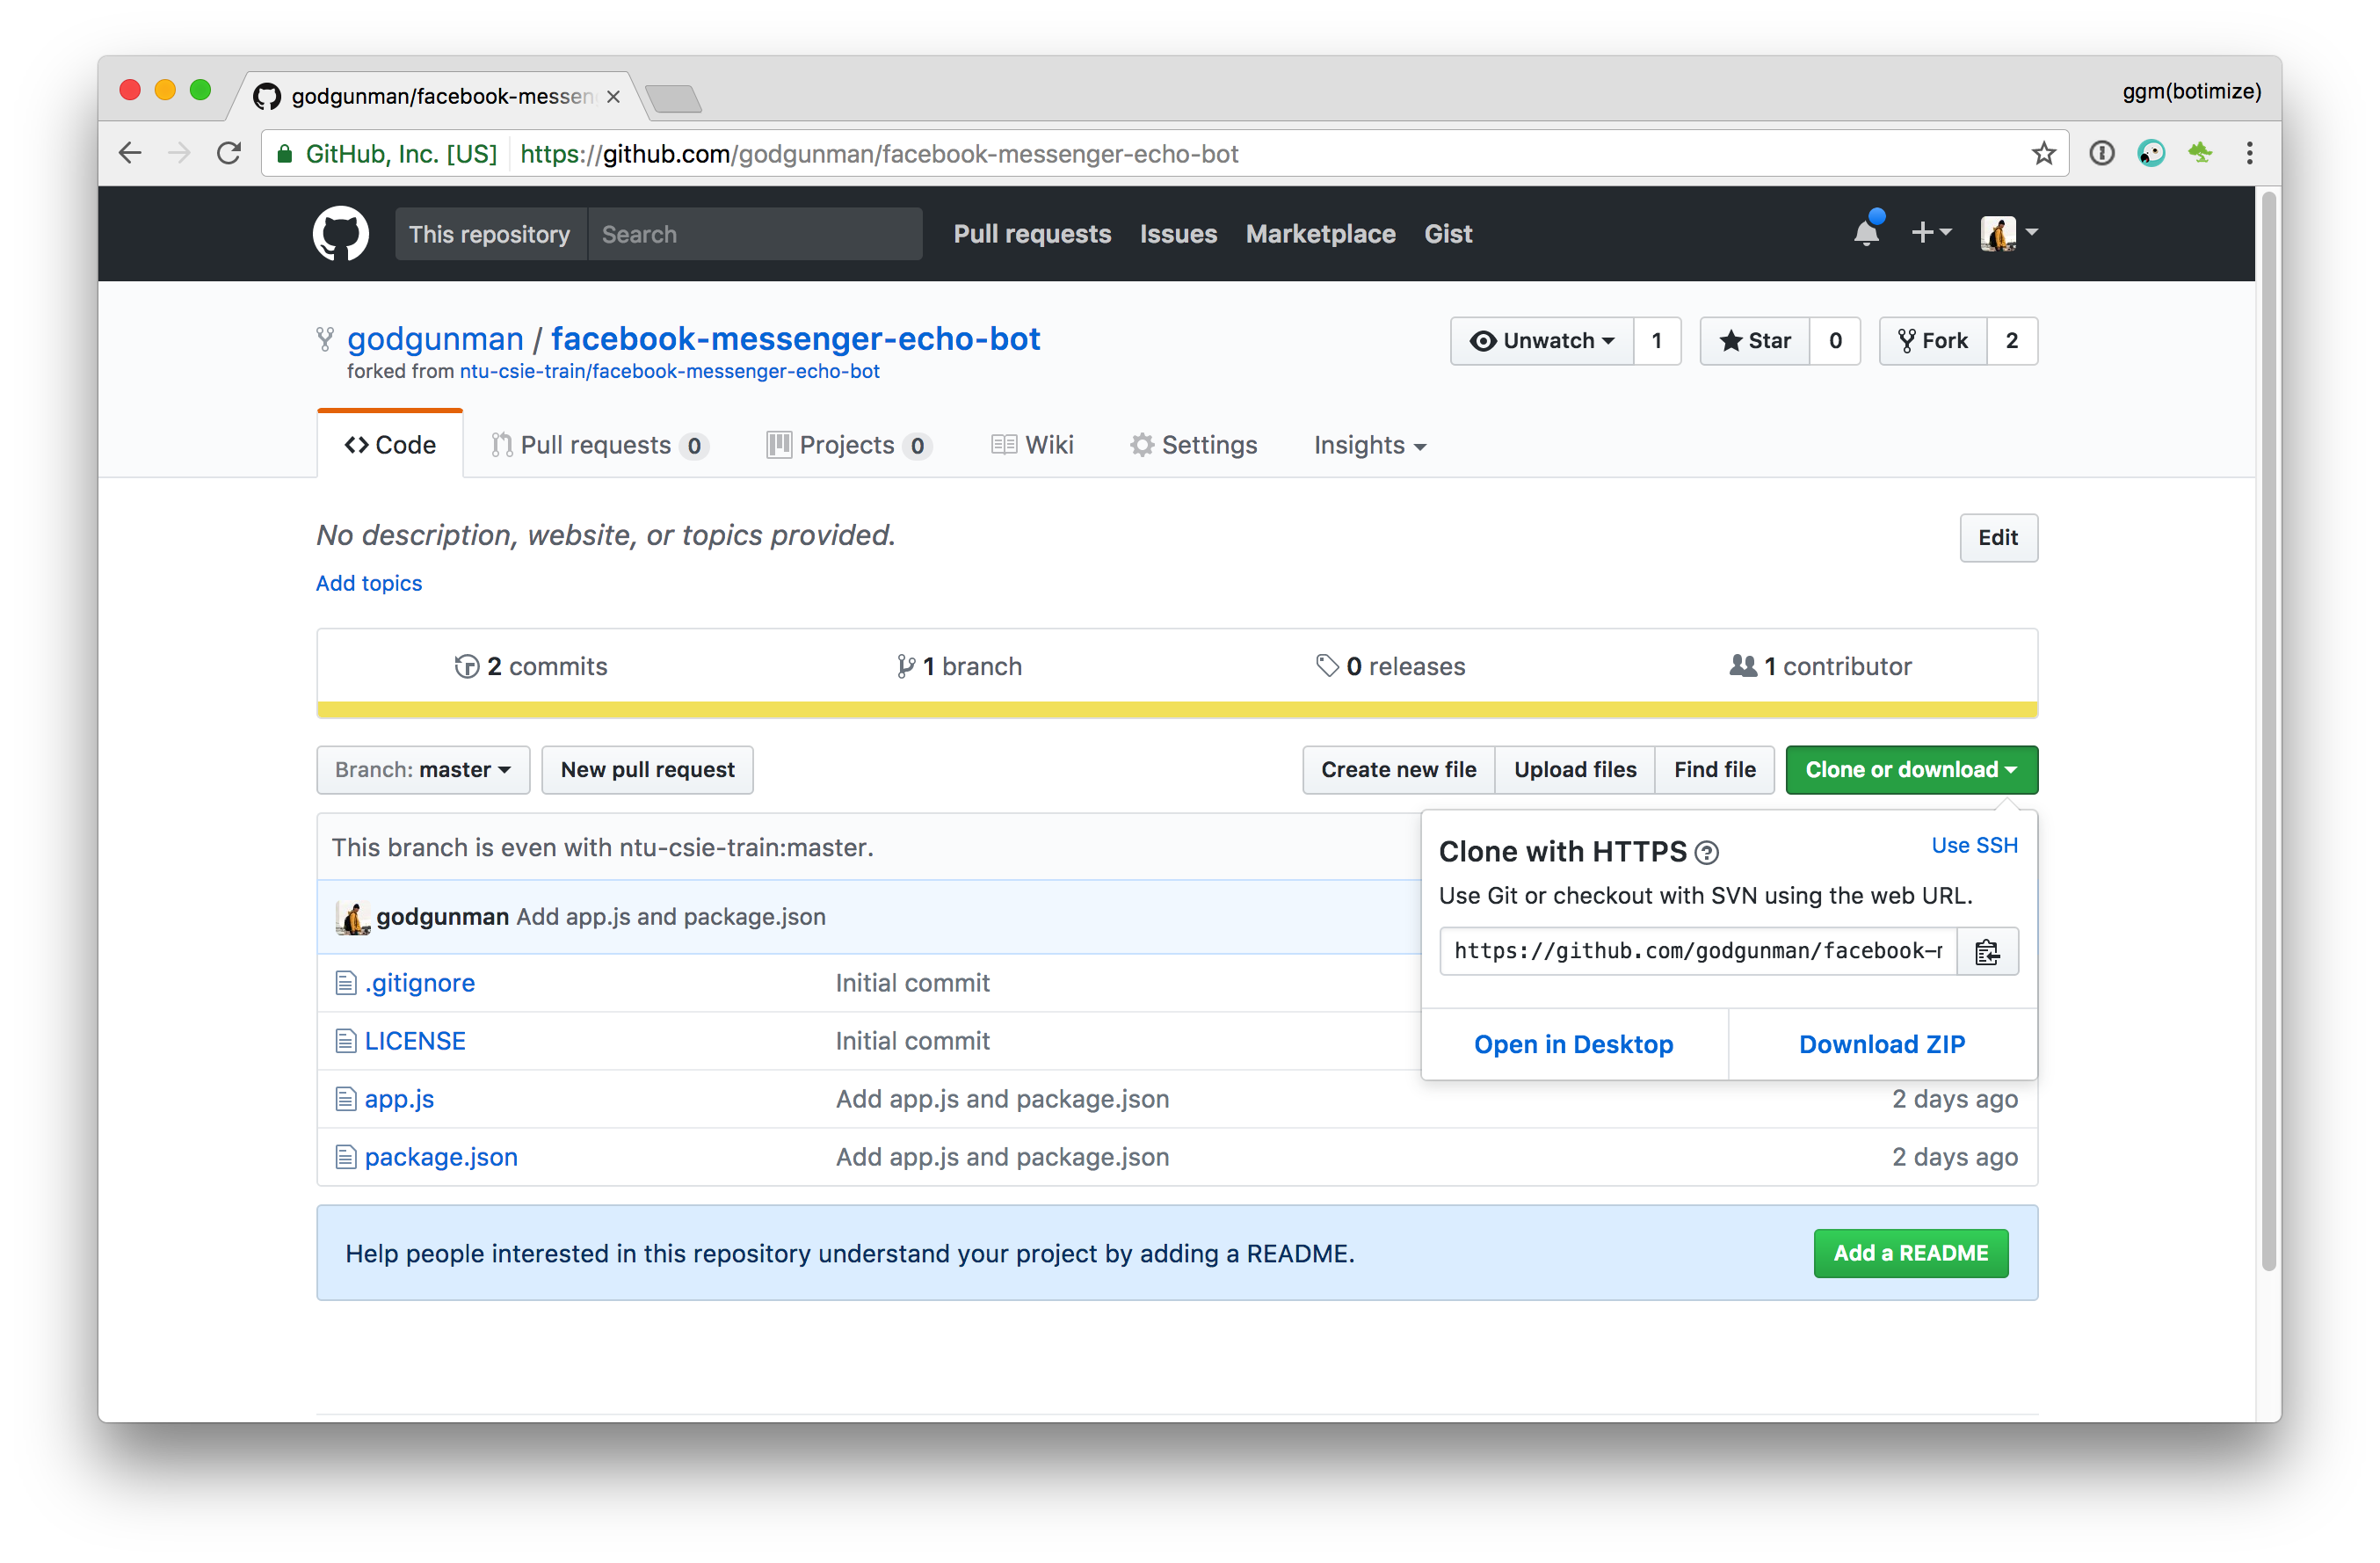Click the green evernote-style extension icon

(x=2200, y=153)
